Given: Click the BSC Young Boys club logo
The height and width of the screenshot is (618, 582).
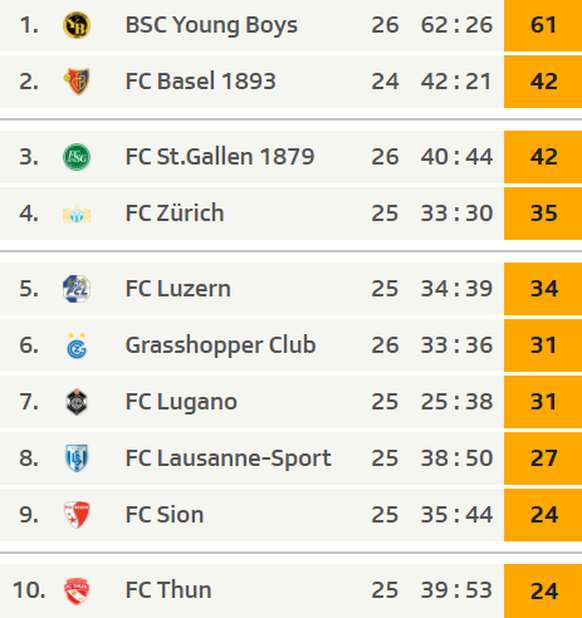Looking at the screenshot, I should point(77,25).
